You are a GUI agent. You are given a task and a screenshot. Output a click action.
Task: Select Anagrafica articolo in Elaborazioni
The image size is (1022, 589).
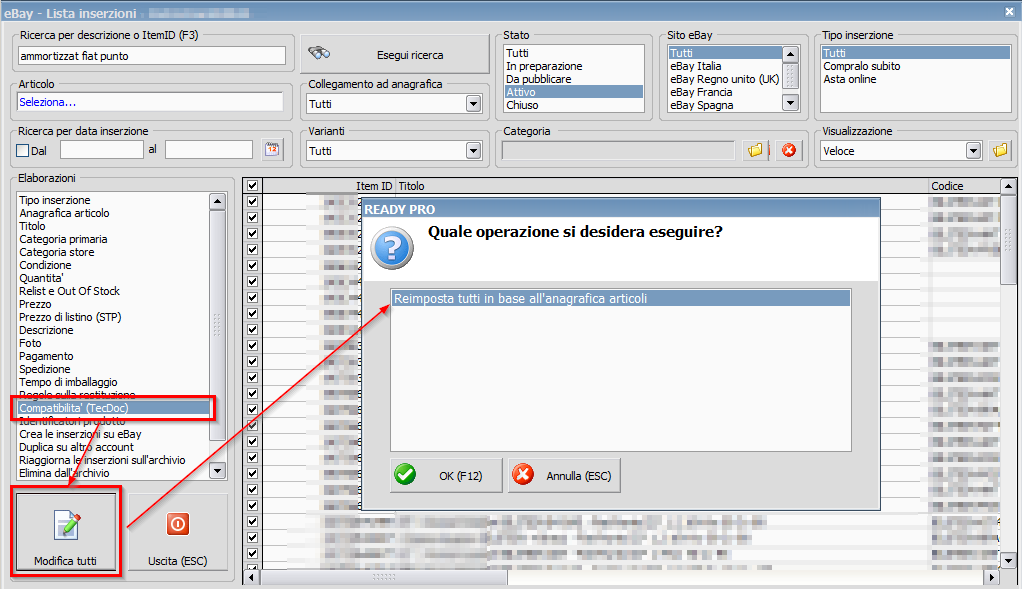(x=113, y=213)
